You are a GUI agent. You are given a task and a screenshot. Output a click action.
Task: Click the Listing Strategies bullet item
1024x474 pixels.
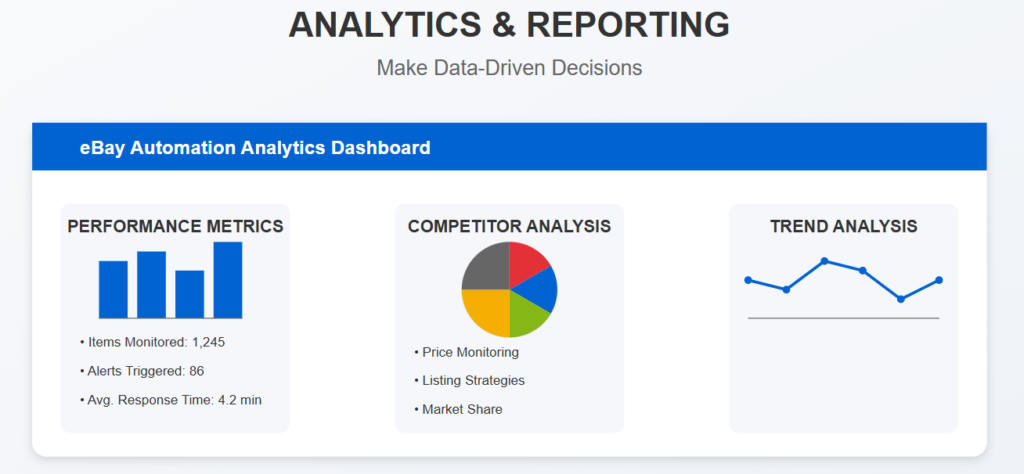tap(473, 381)
